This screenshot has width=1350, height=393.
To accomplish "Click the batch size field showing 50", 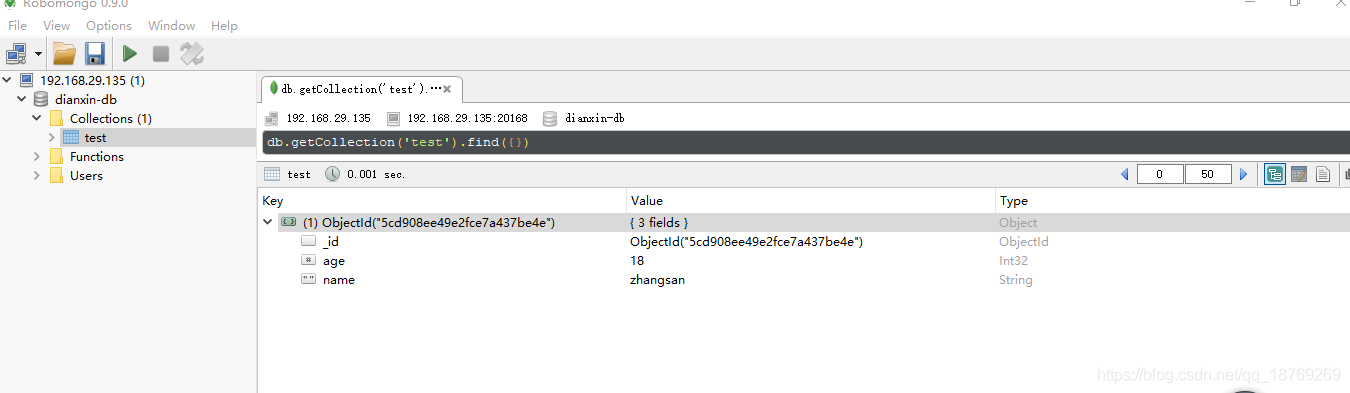I will (1208, 174).
